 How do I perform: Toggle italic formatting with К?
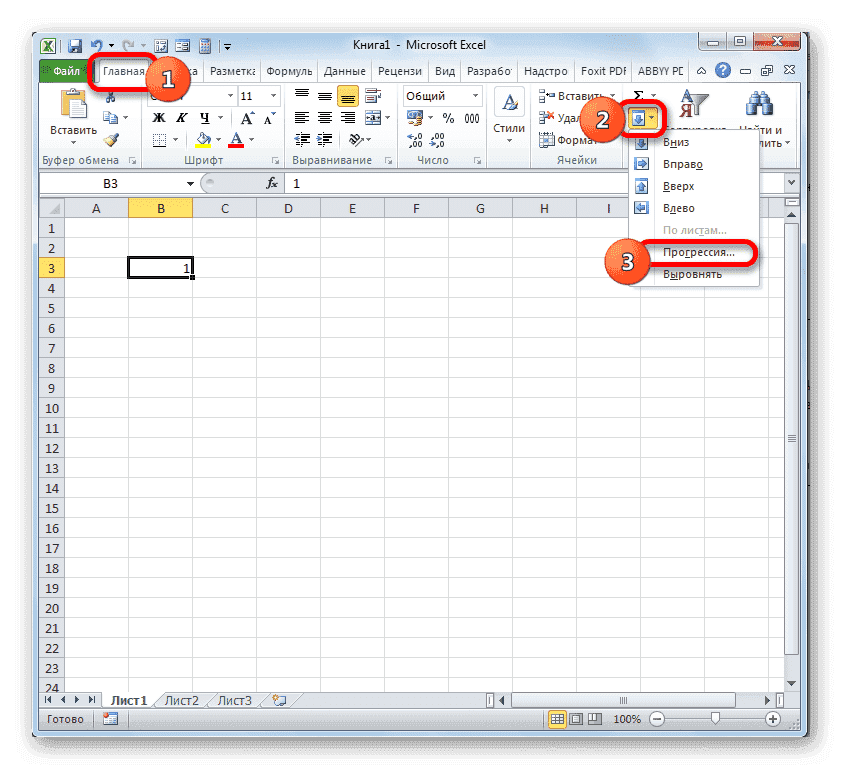pyautogui.click(x=181, y=116)
